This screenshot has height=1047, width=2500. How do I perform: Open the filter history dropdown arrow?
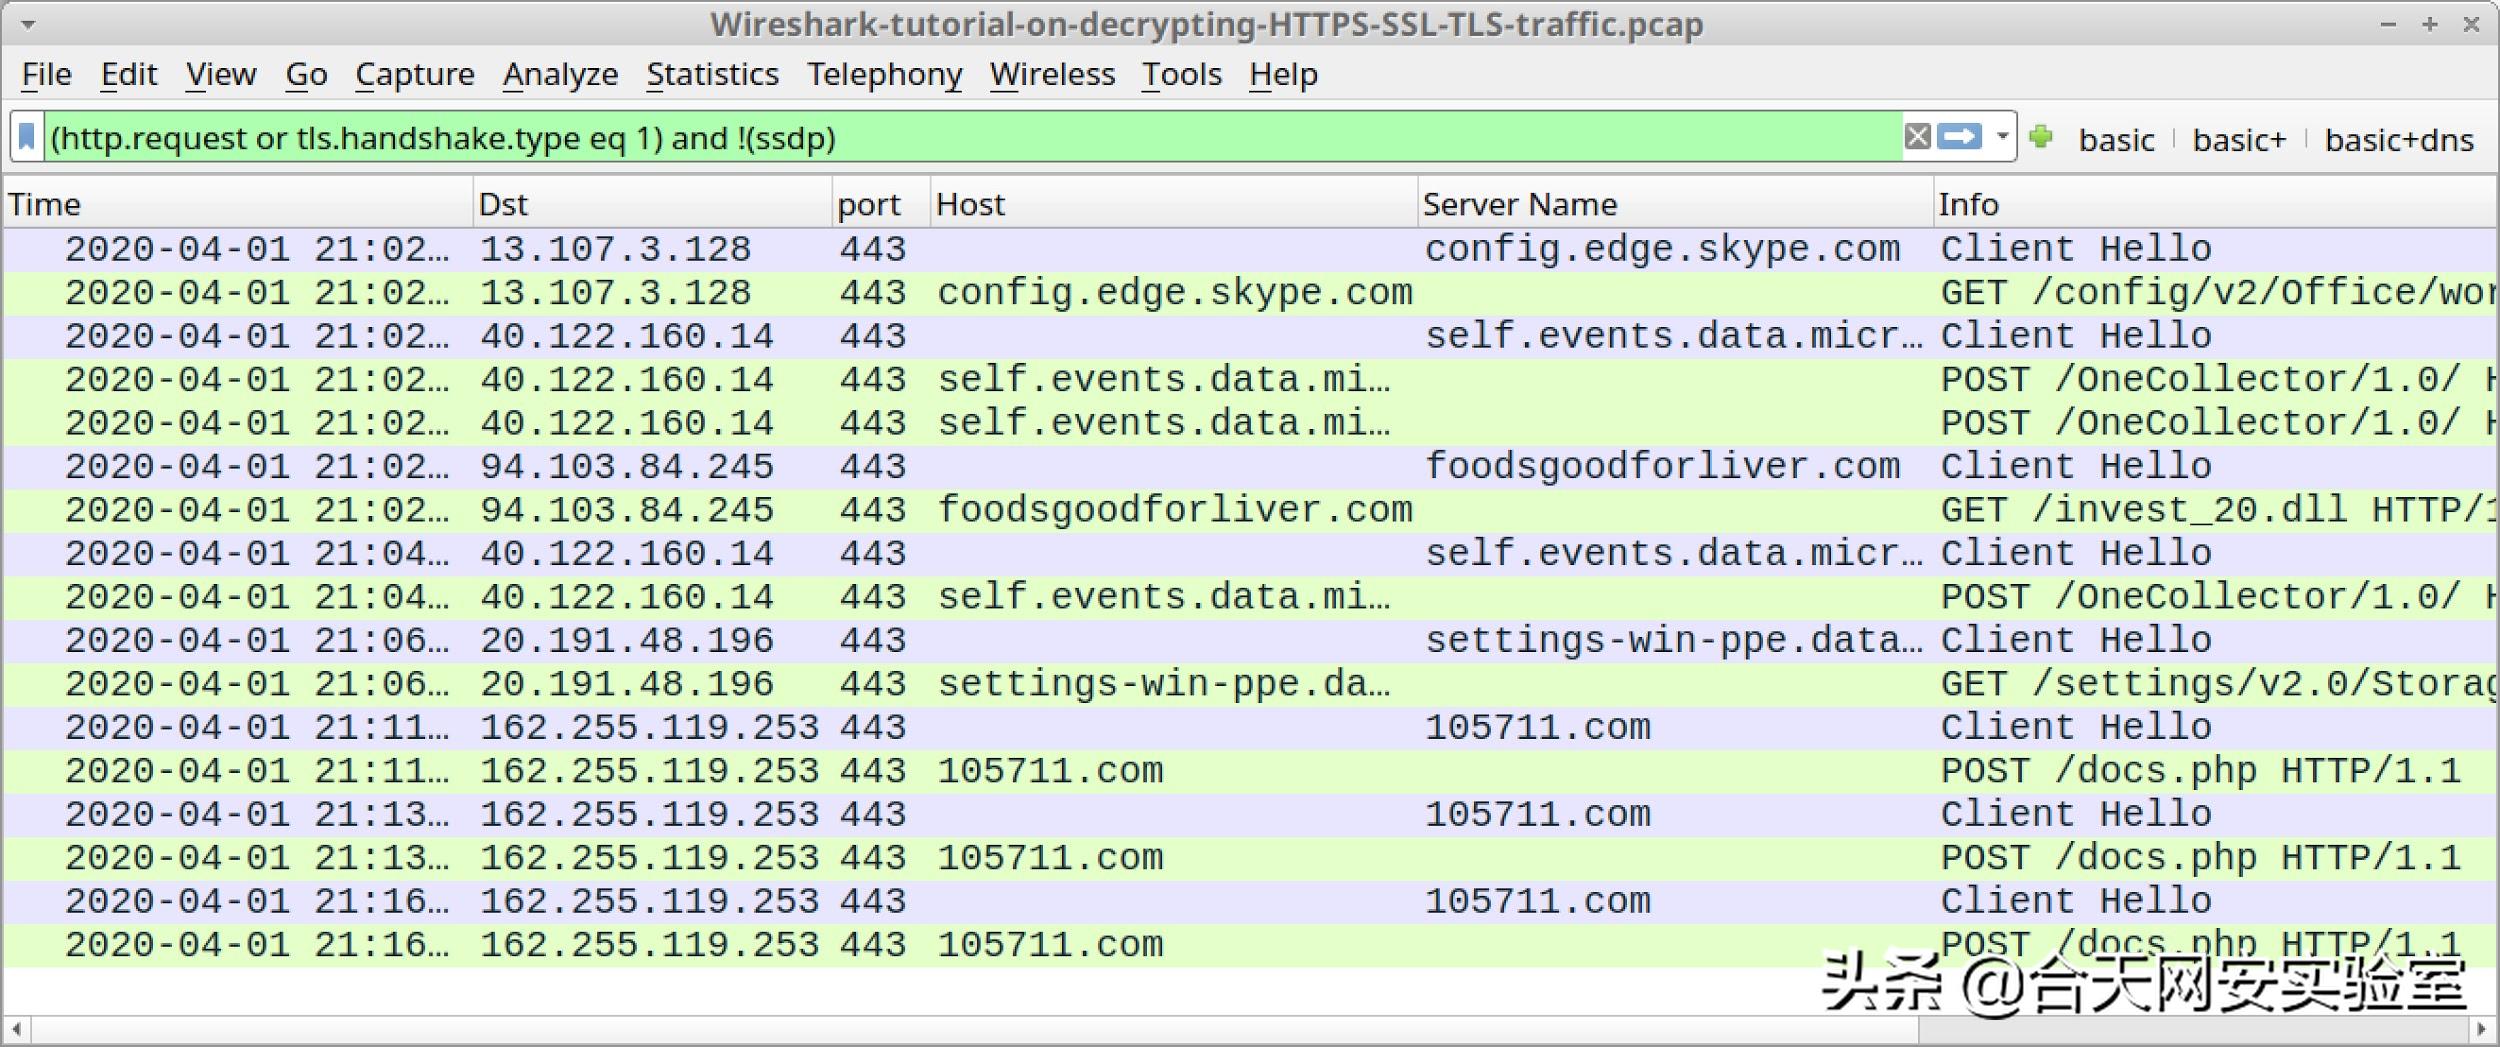(x=2002, y=137)
